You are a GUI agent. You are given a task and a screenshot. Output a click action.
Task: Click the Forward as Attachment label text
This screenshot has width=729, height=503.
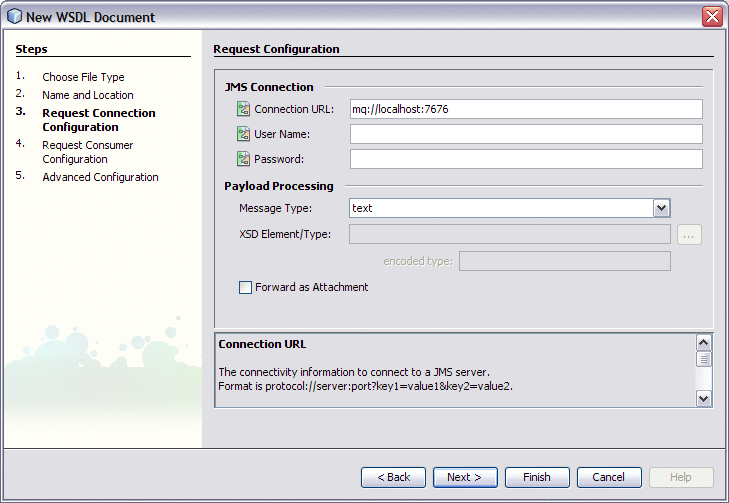(x=311, y=287)
